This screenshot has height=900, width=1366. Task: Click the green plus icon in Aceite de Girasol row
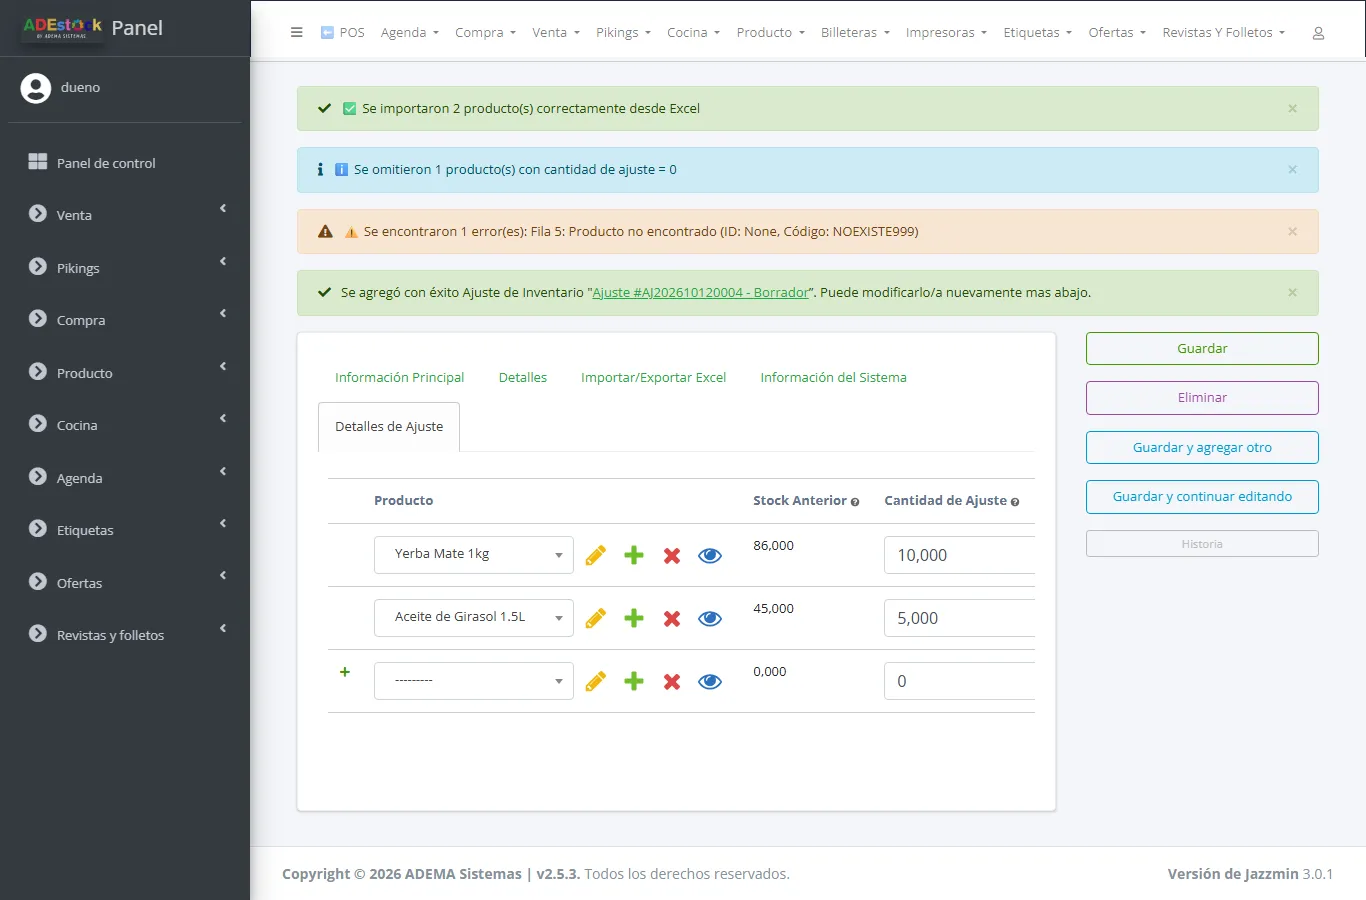[x=634, y=618]
